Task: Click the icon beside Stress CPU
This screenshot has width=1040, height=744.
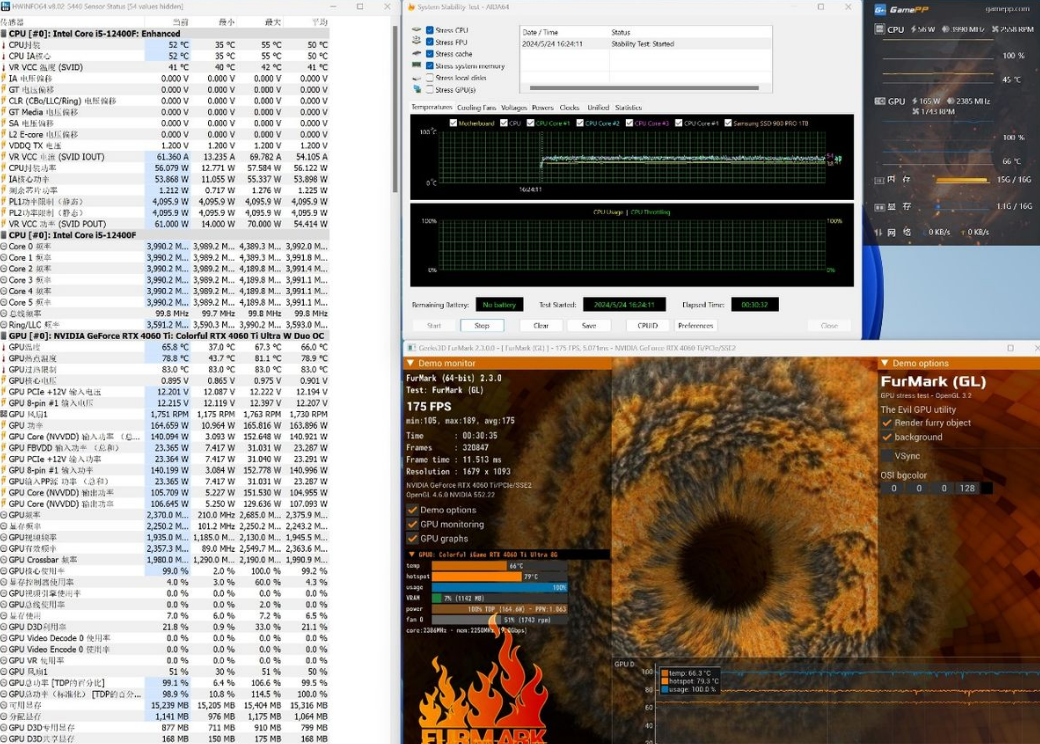Action: coord(417,30)
